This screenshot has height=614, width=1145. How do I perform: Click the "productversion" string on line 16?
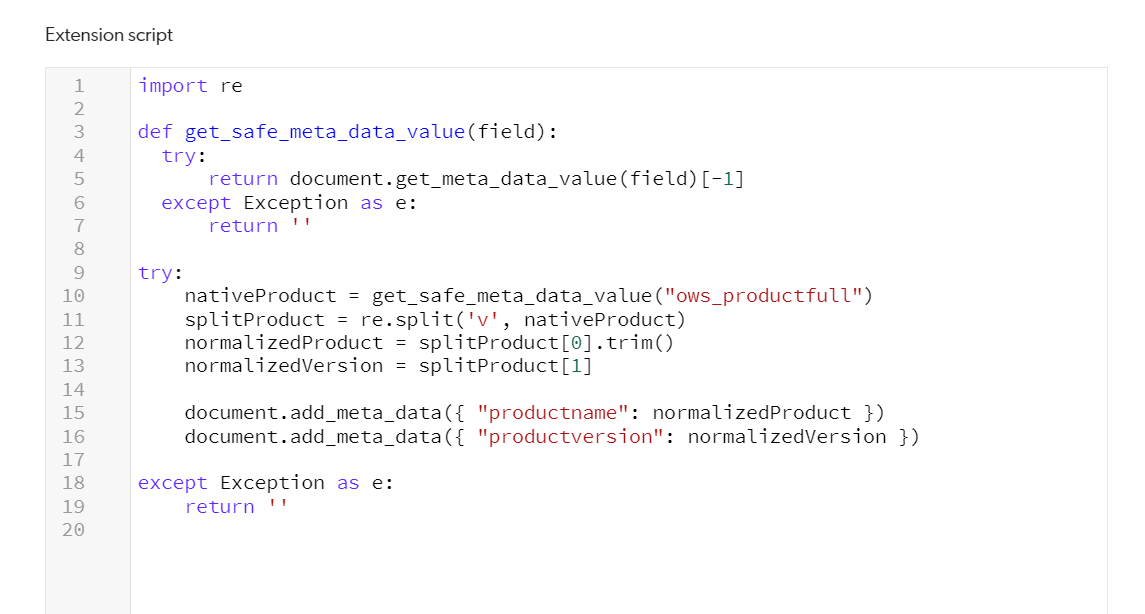pos(570,437)
